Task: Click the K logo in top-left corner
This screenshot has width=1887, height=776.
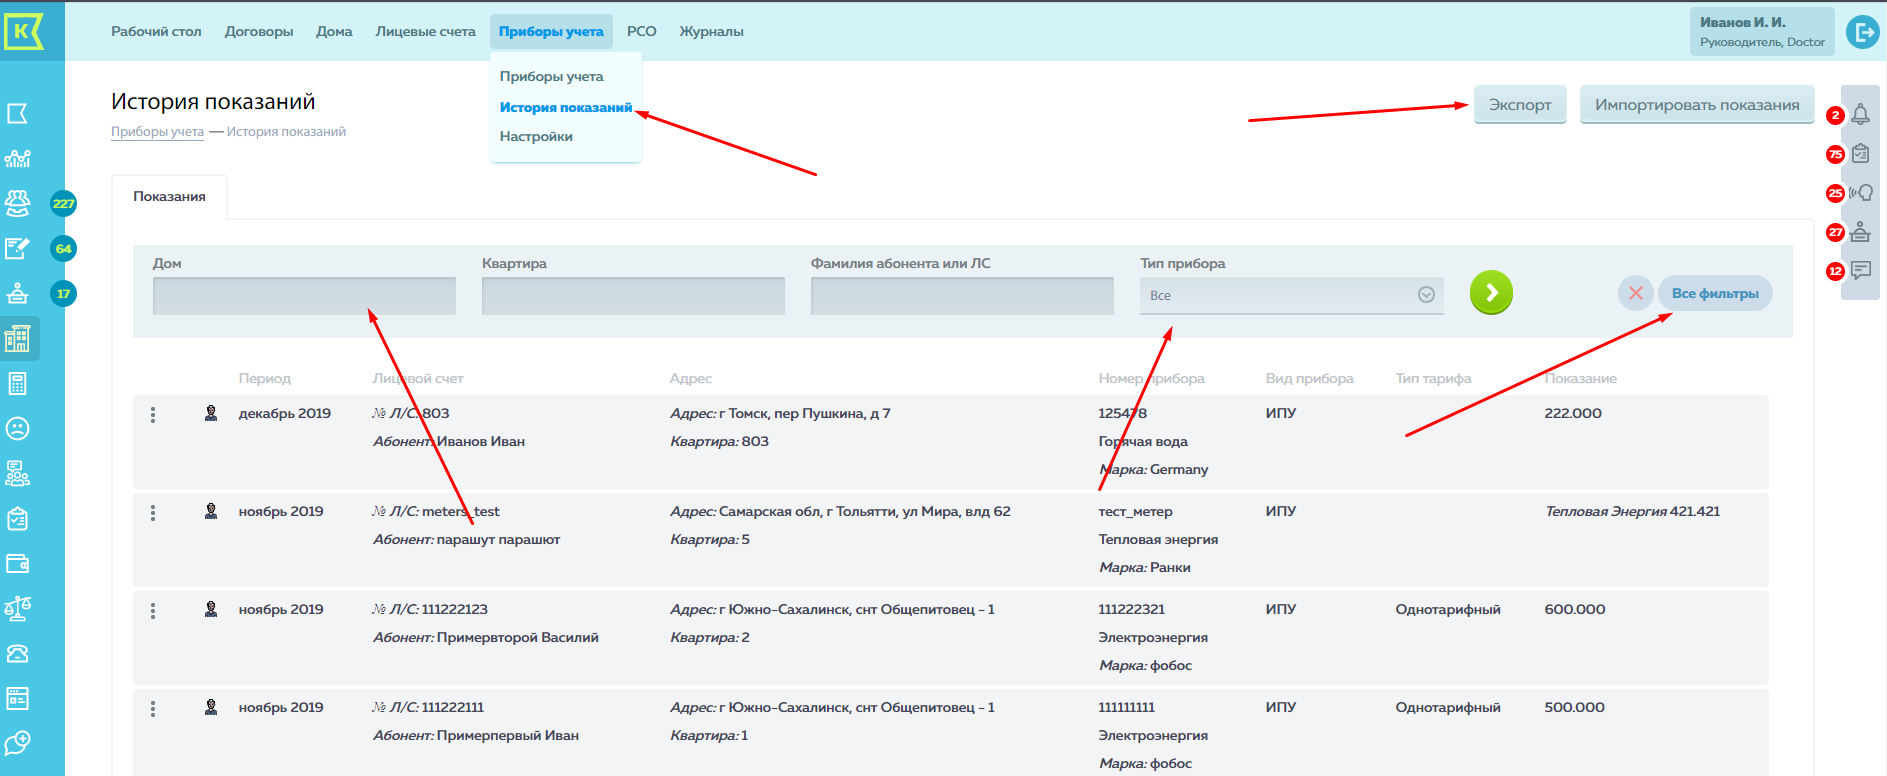Action: point(23,31)
